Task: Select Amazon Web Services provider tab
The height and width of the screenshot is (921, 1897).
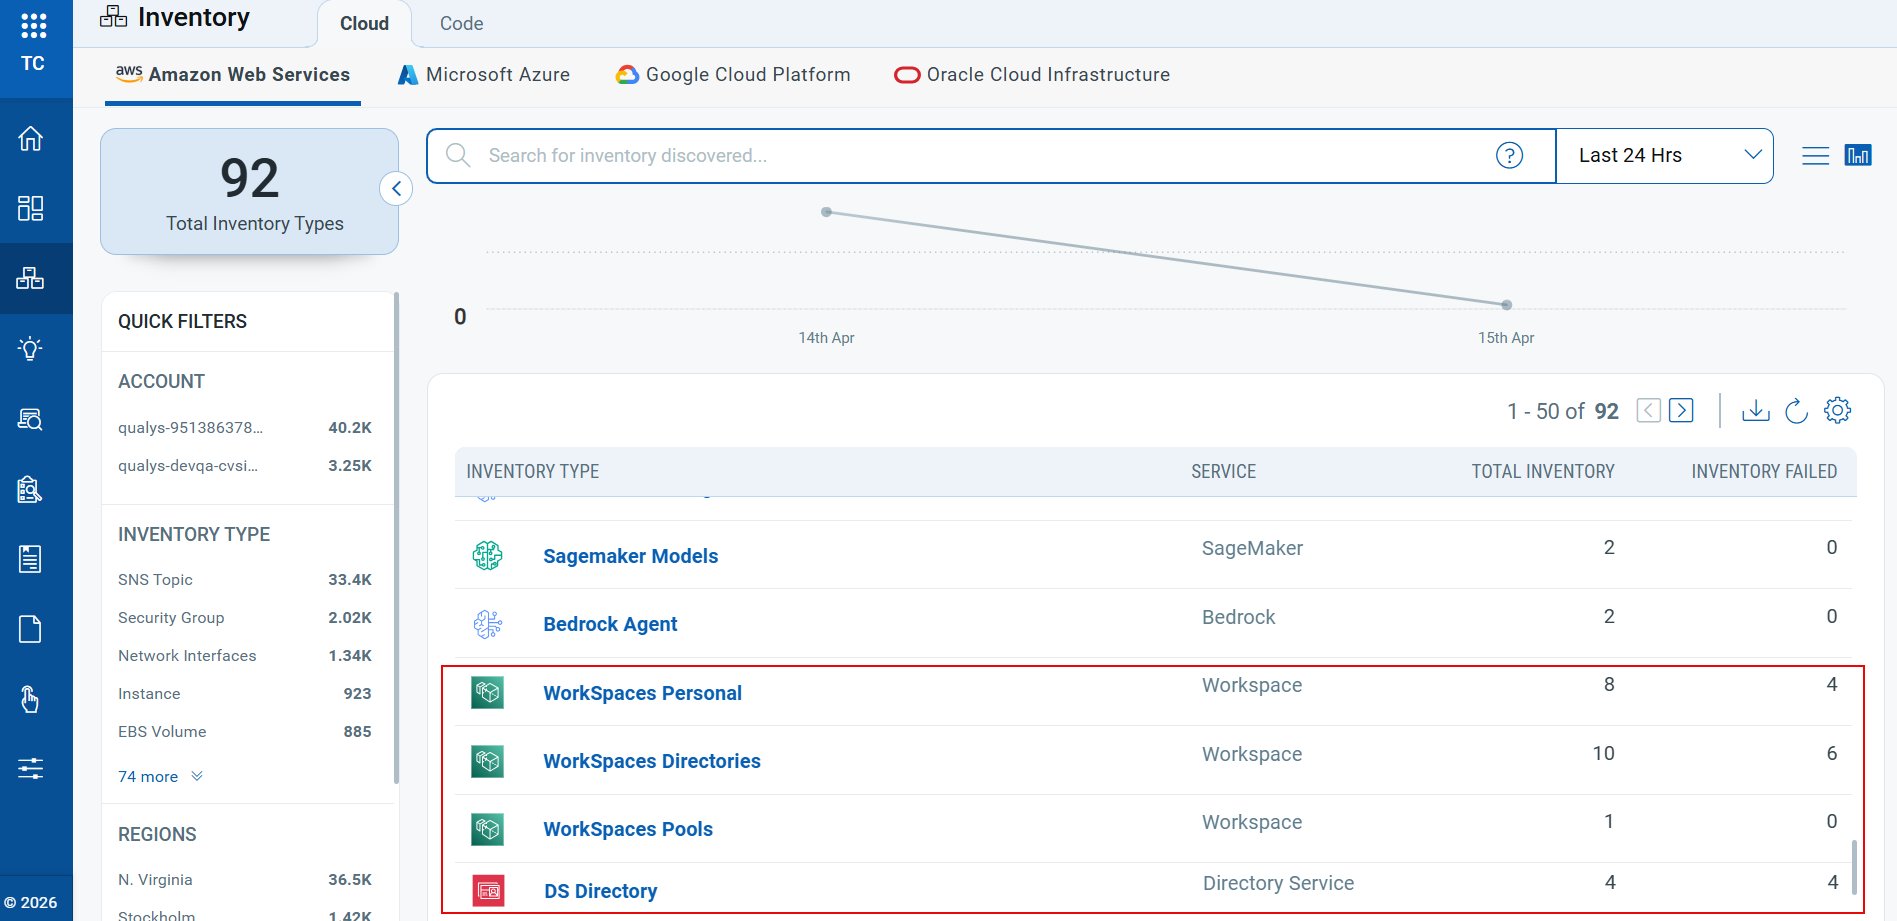Action: [x=233, y=75]
